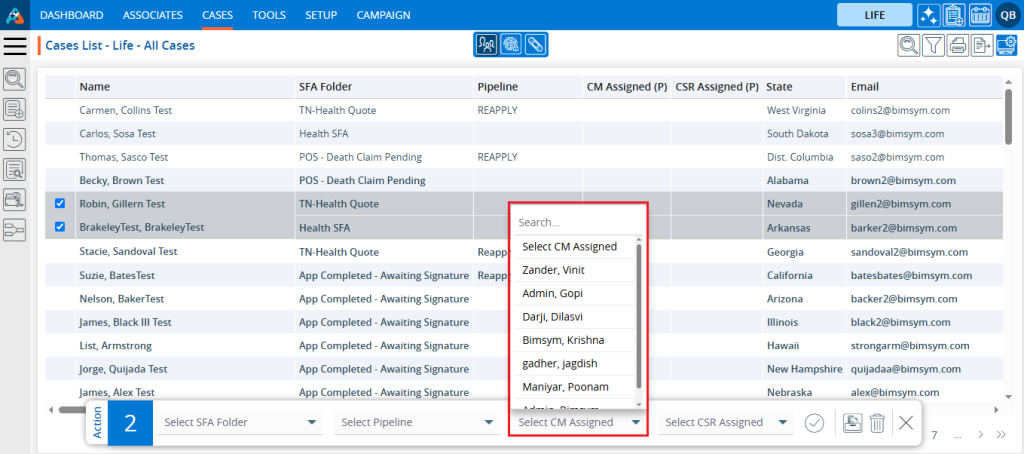The width and height of the screenshot is (1024, 454).
Task: Click the trash delete icon in action bar
Action: pos(876,423)
